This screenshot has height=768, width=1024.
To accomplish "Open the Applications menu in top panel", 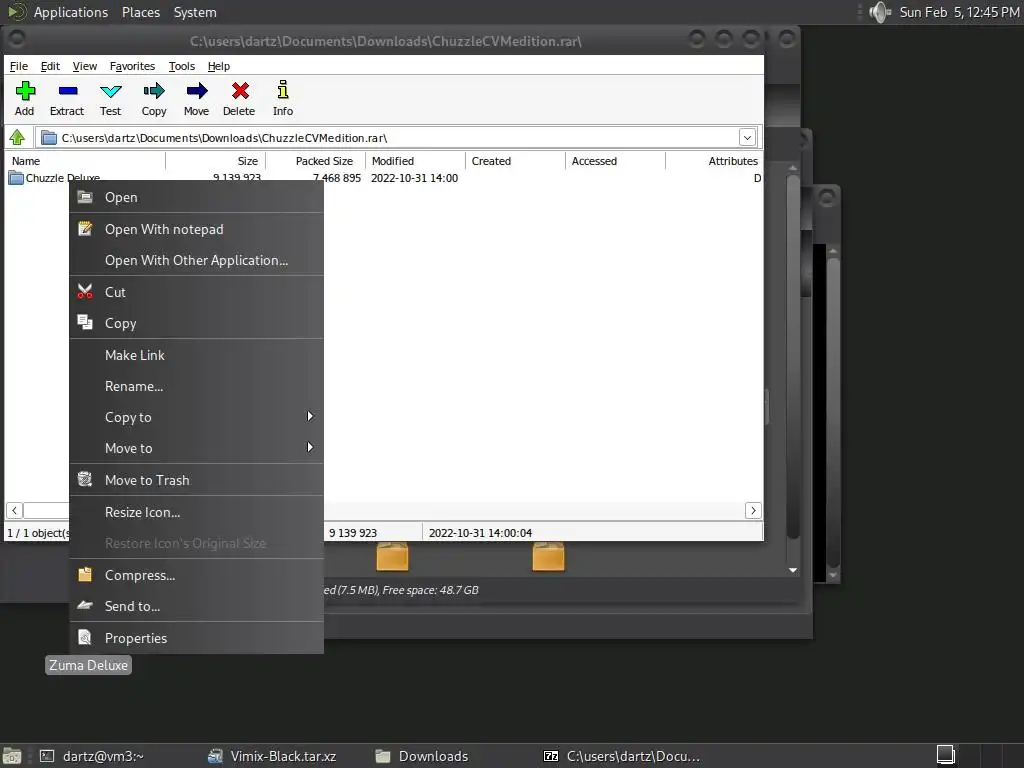I will [x=71, y=12].
